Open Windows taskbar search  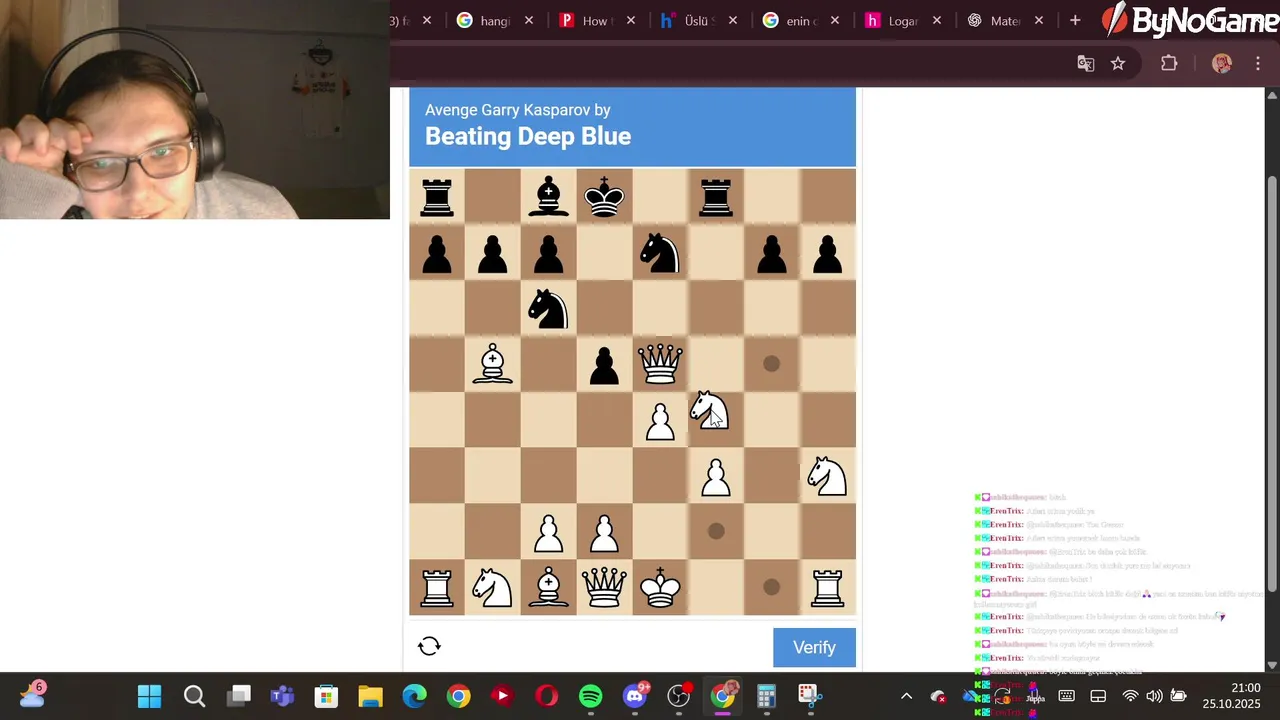pyautogui.click(x=194, y=696)
